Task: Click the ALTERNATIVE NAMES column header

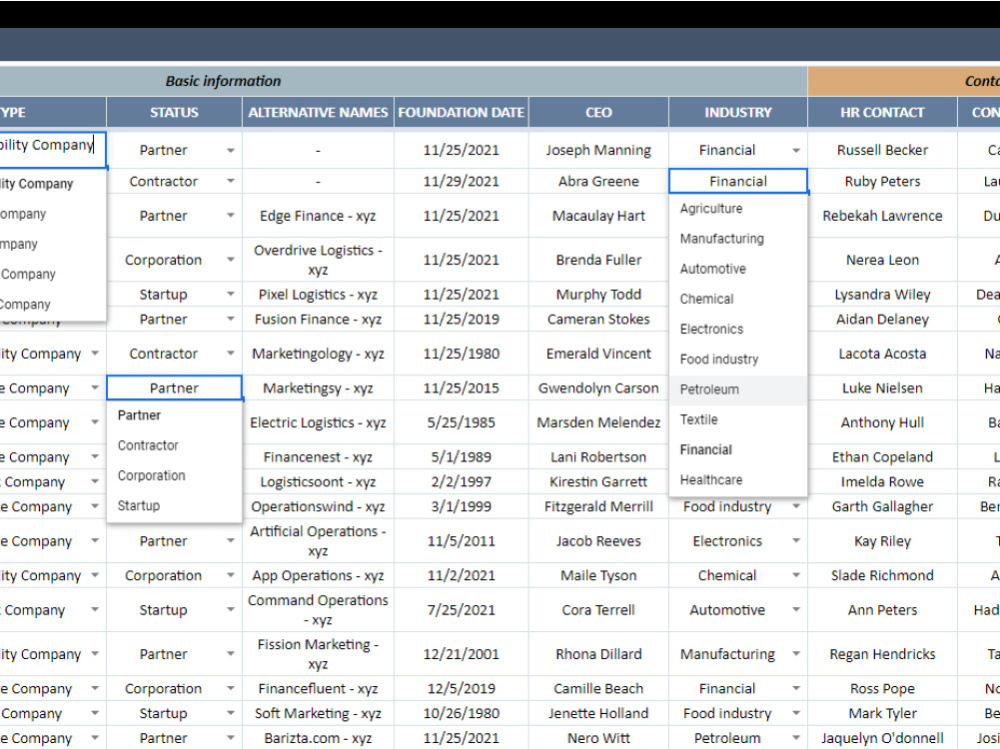Action: (x=318, y=112)
